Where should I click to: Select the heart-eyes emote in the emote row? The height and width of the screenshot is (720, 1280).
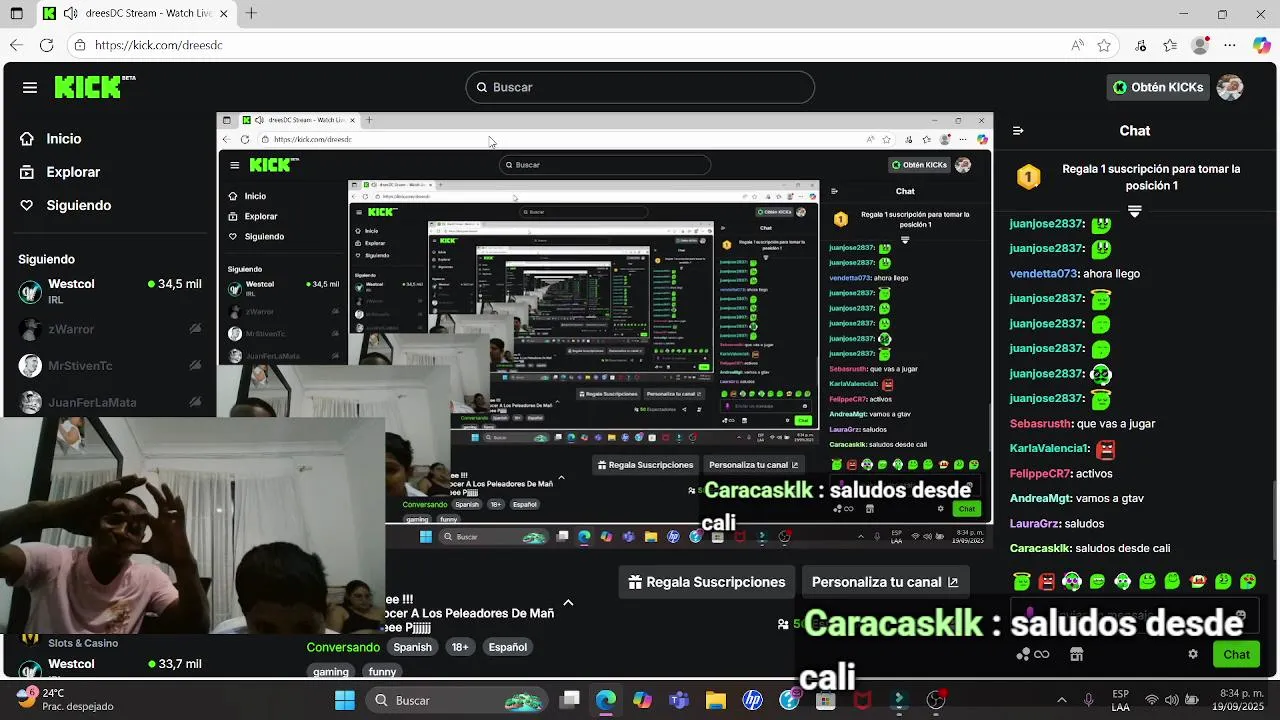coord(1248,581)
